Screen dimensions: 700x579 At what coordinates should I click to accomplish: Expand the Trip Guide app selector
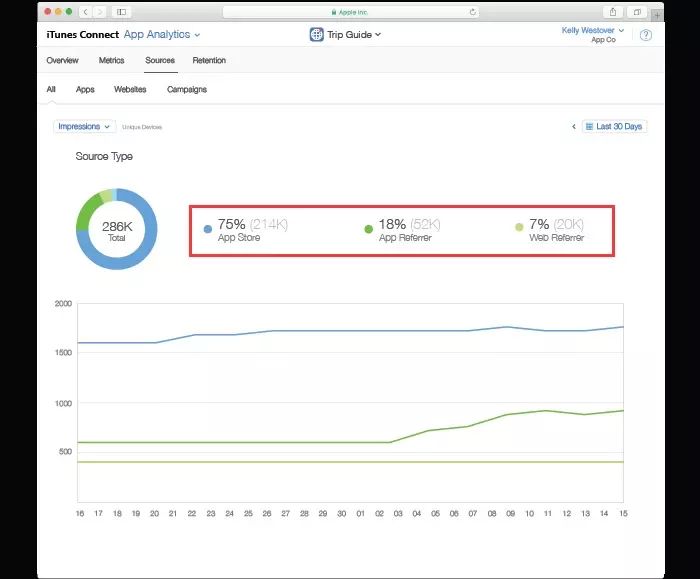click(x=354, y=34)
